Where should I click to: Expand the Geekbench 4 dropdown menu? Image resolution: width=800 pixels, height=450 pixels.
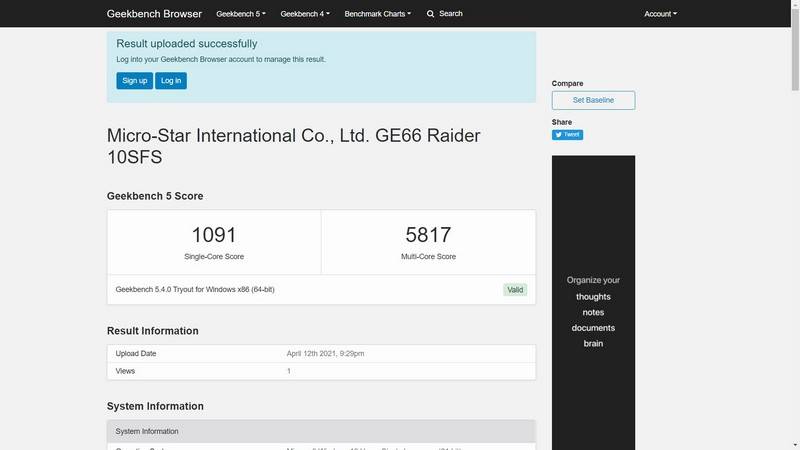(305, 14)
